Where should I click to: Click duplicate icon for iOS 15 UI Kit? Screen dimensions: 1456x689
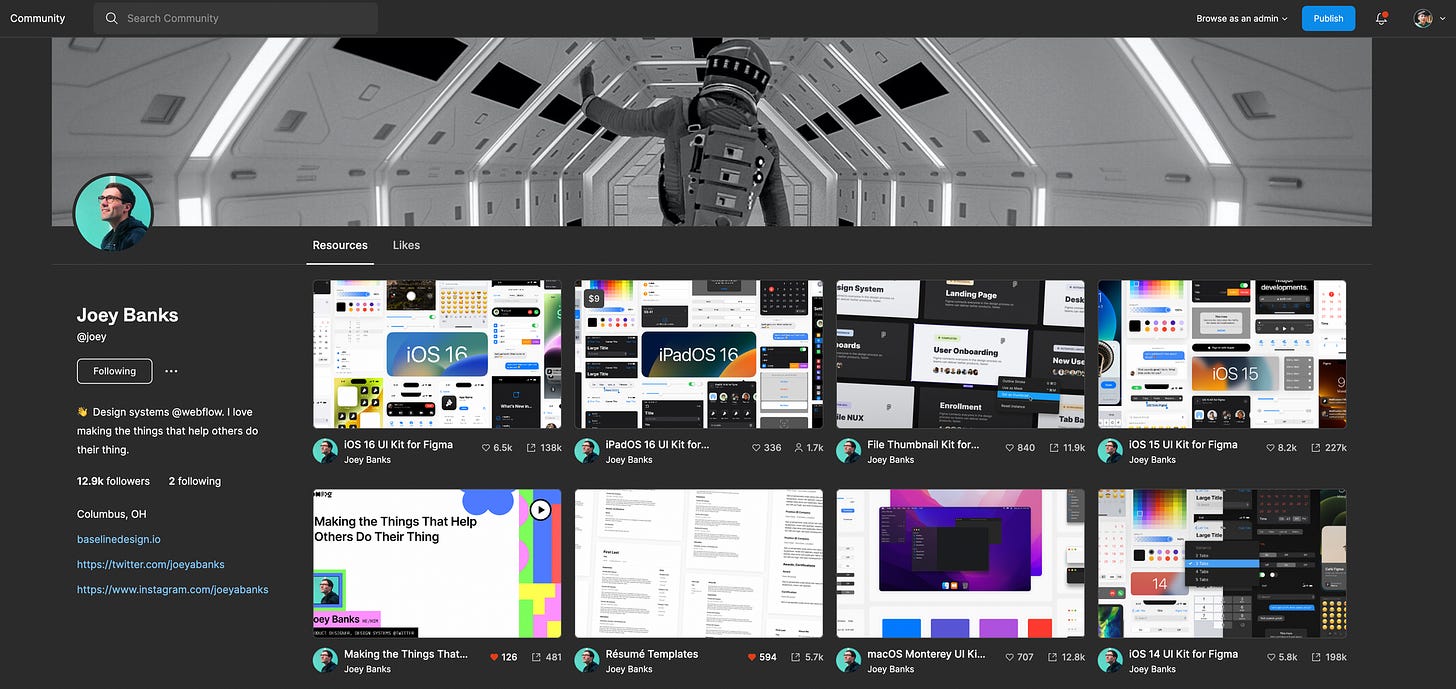pyautogui.click(x=1315, y=448)
